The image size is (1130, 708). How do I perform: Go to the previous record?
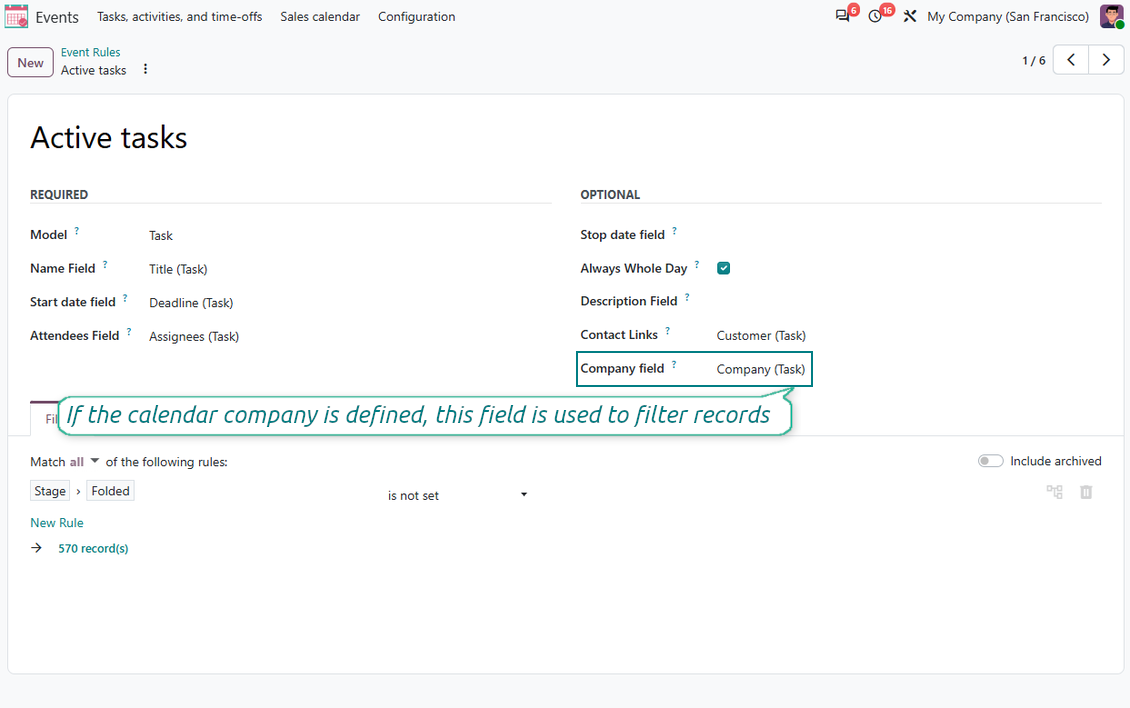tap(1071, 60)
